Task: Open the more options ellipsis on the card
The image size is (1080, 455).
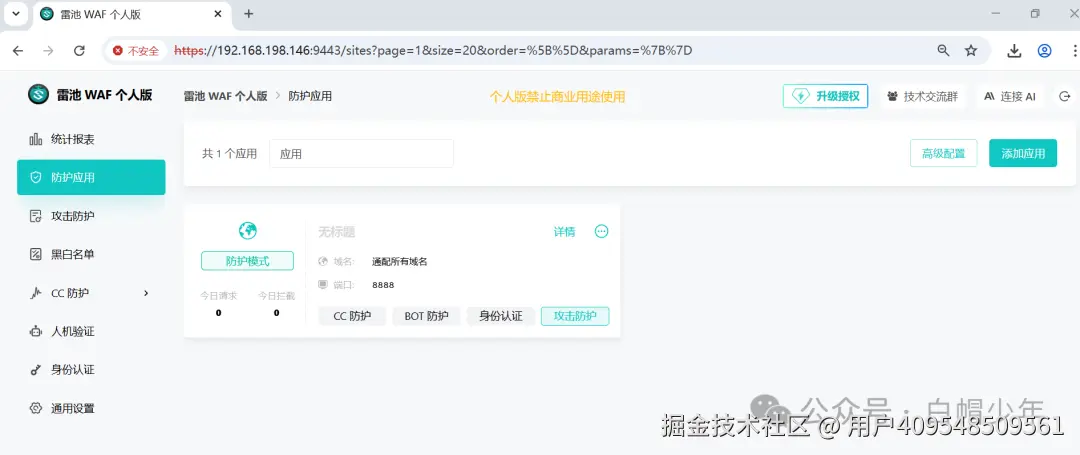Action: [601, 231]
